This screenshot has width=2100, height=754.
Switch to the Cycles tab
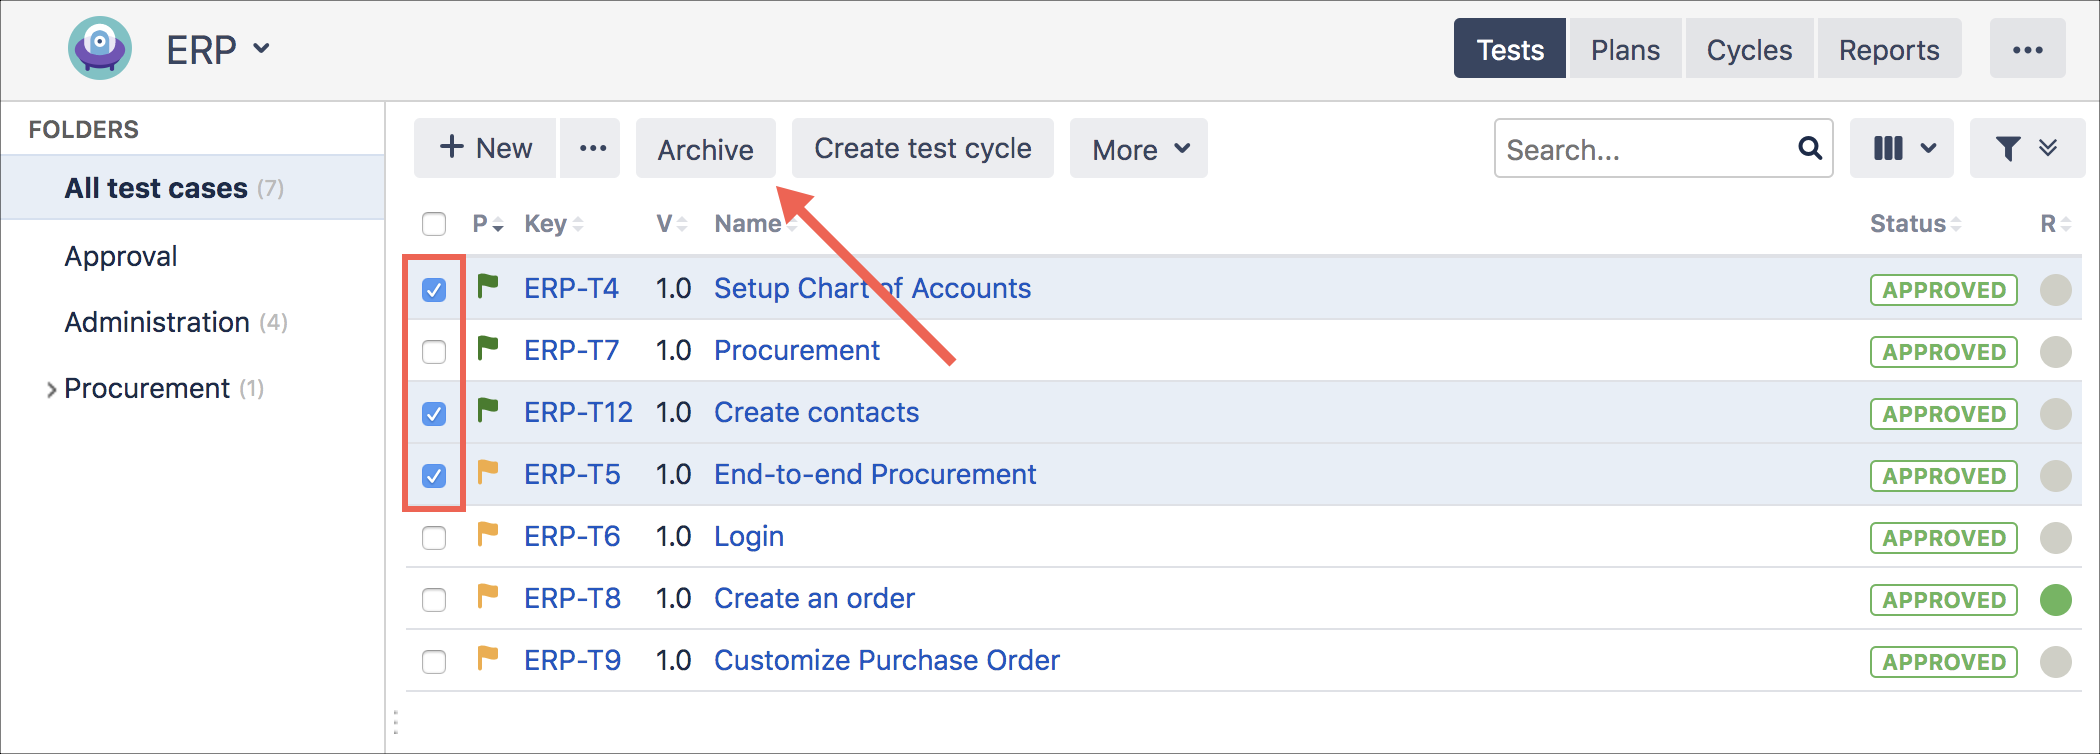1749,49
